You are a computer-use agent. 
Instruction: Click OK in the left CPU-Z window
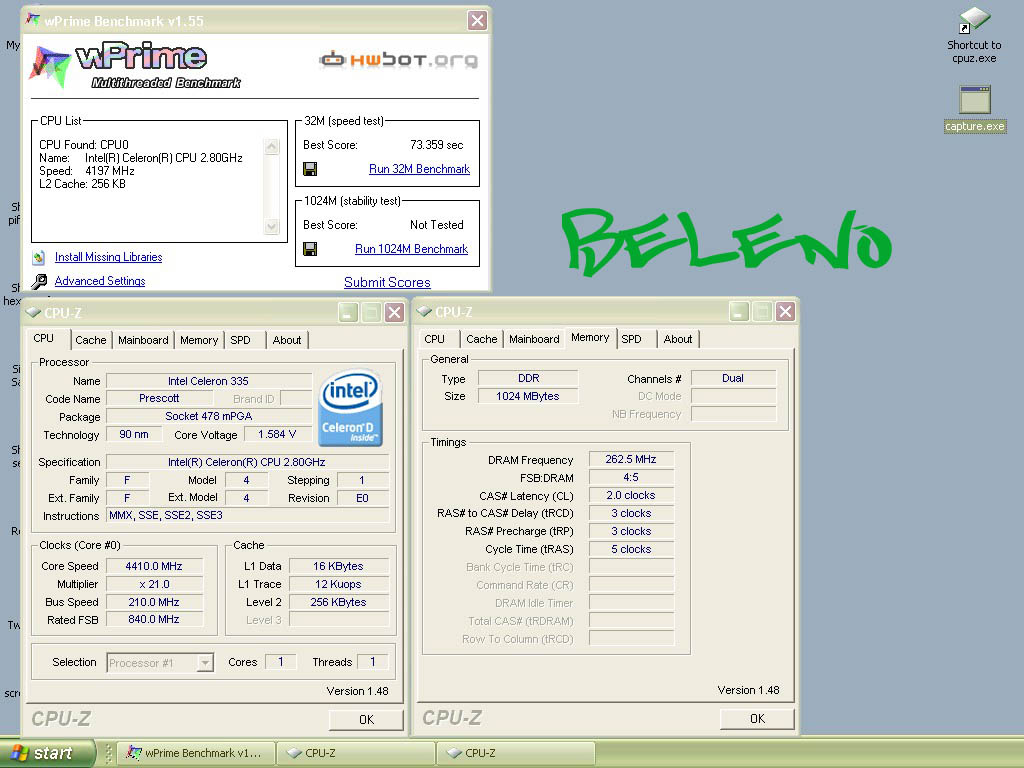click(366, 719)
